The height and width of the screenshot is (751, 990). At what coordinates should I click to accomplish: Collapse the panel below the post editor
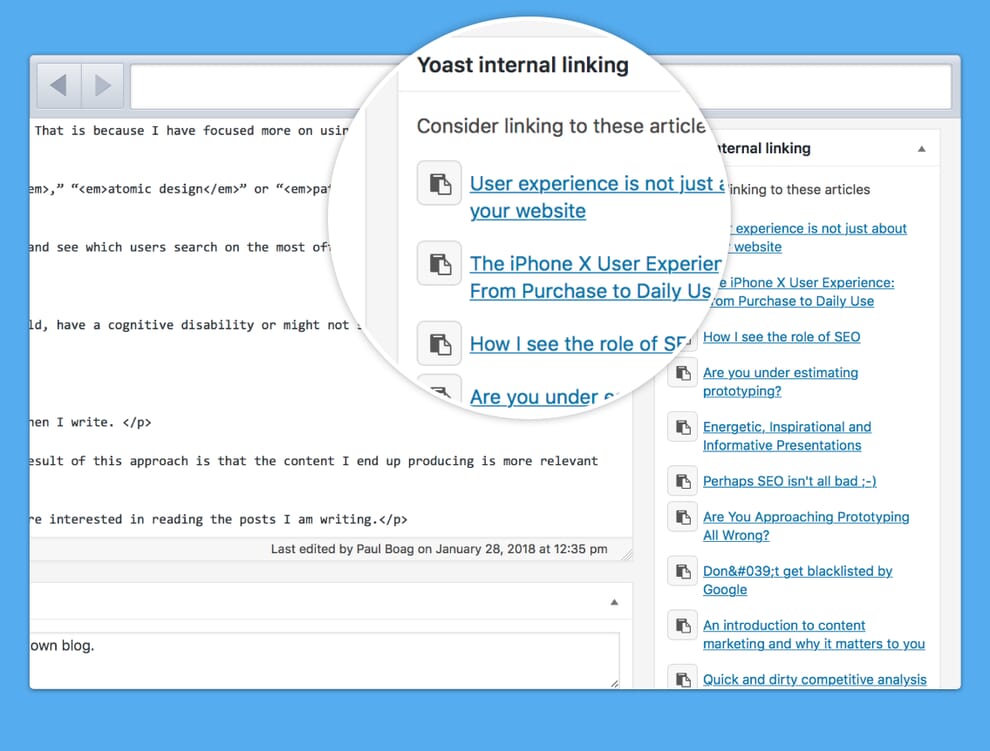tap(614, 602)
